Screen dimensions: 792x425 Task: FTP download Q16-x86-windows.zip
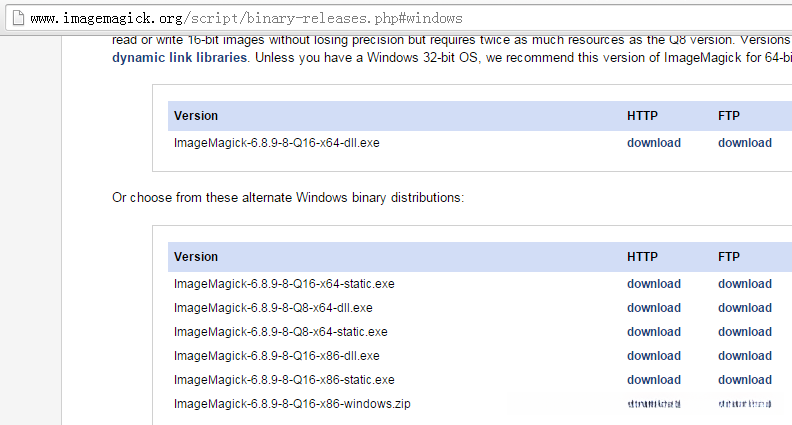pyautogui.click(x=745, y=404)
